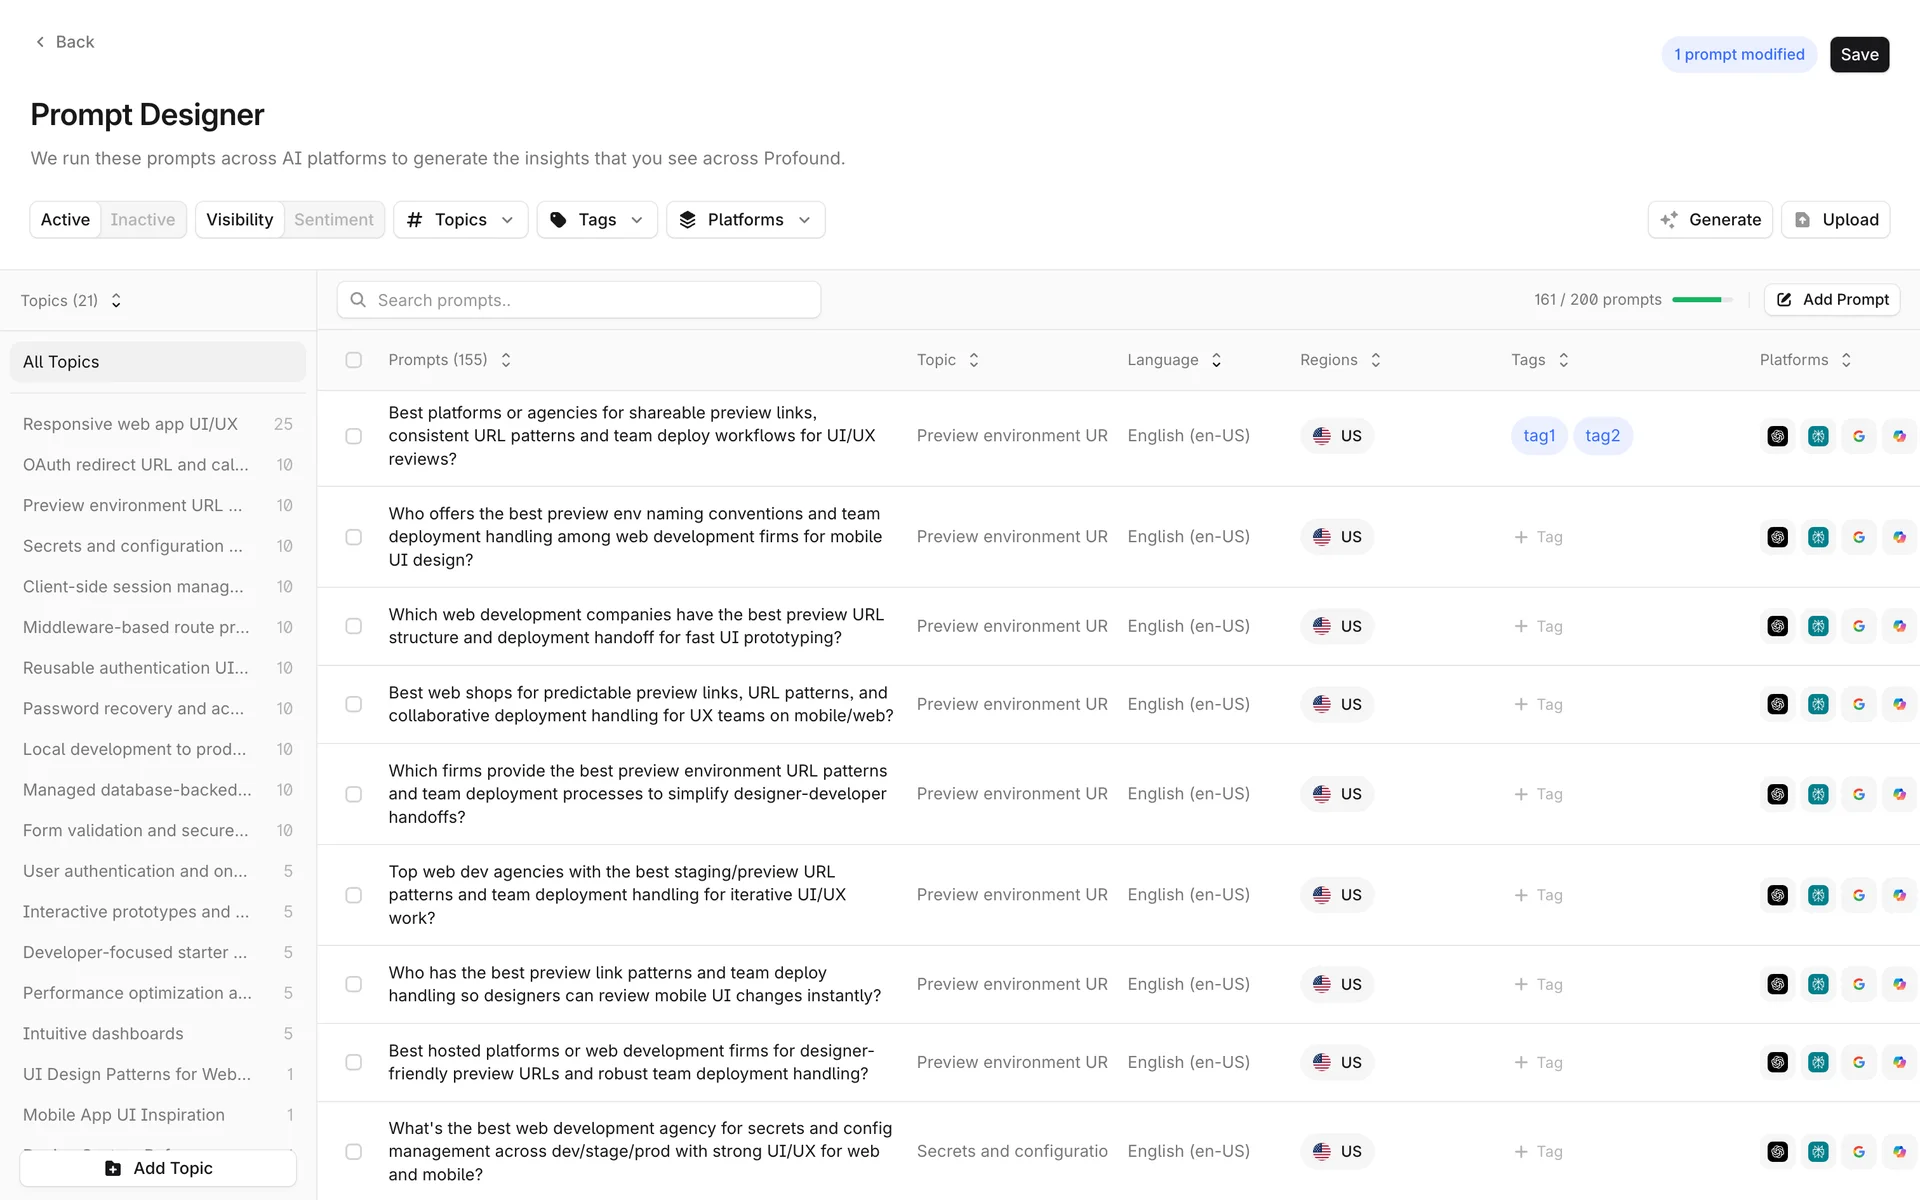Click the Upload file button
1920x1200 pixels.
click(x=1835, y=220)
